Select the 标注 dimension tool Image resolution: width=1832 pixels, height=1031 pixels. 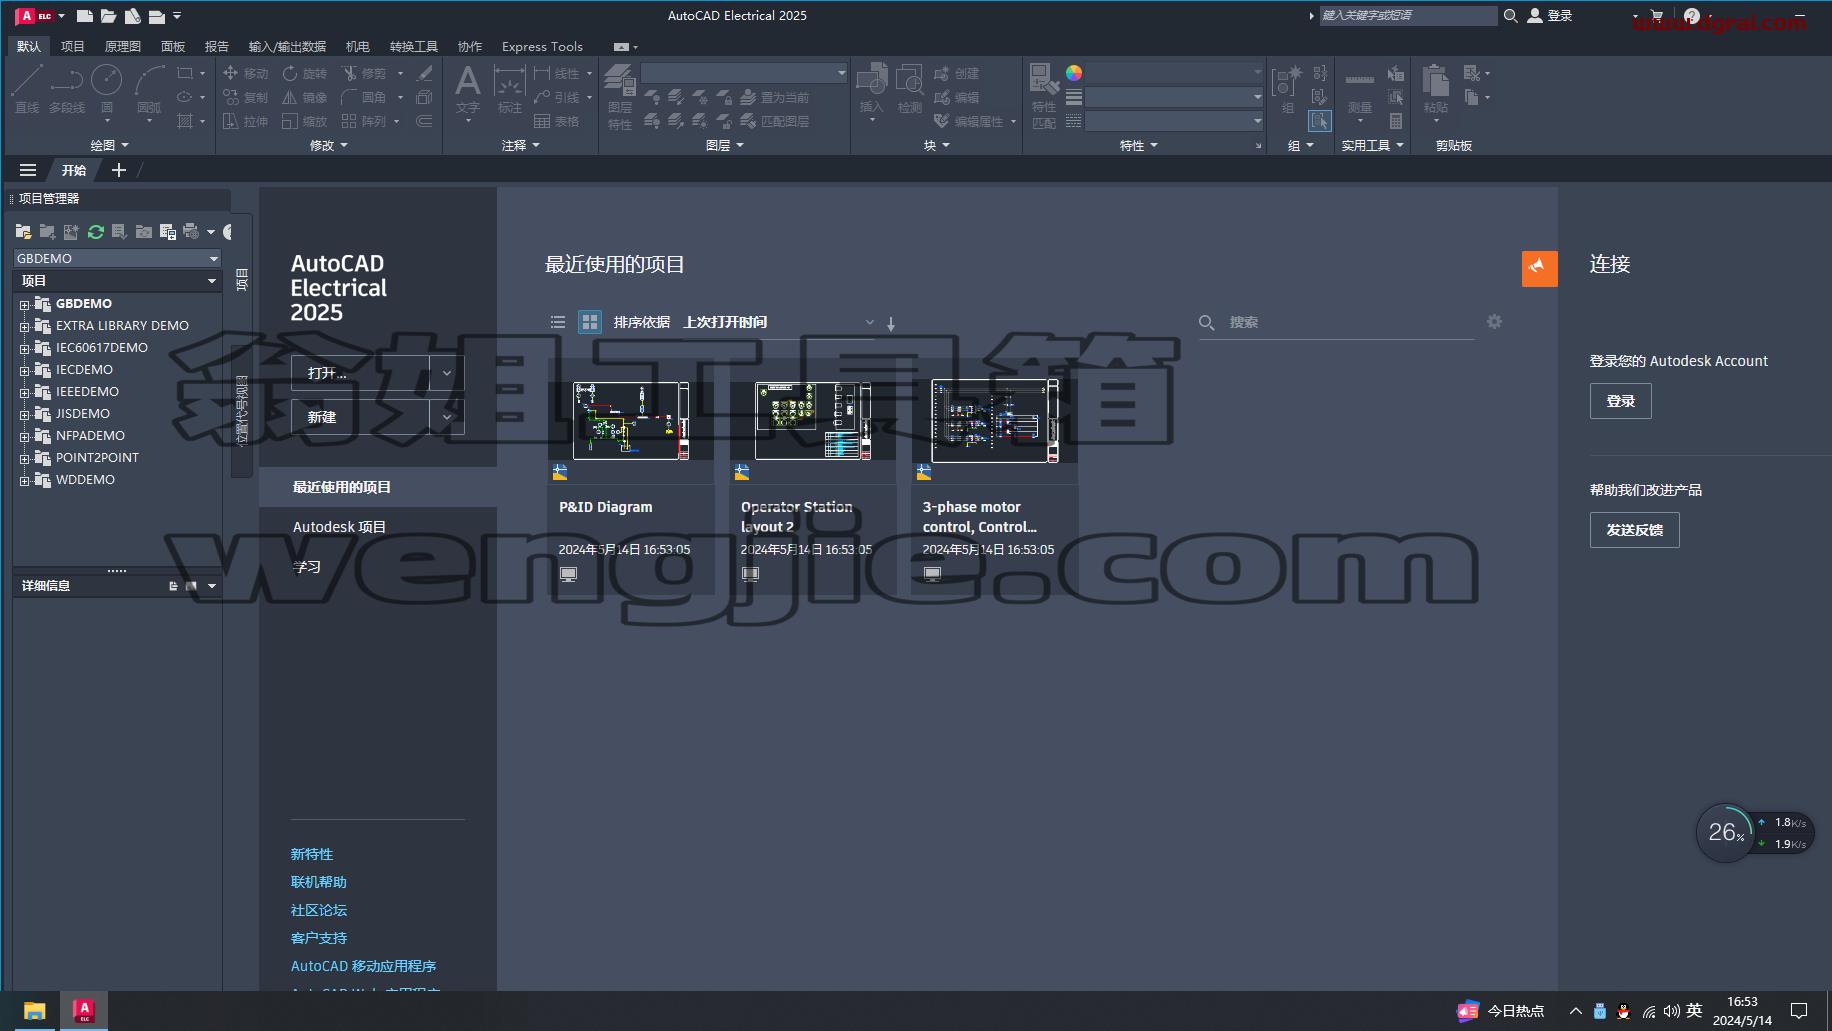(510, 88)
